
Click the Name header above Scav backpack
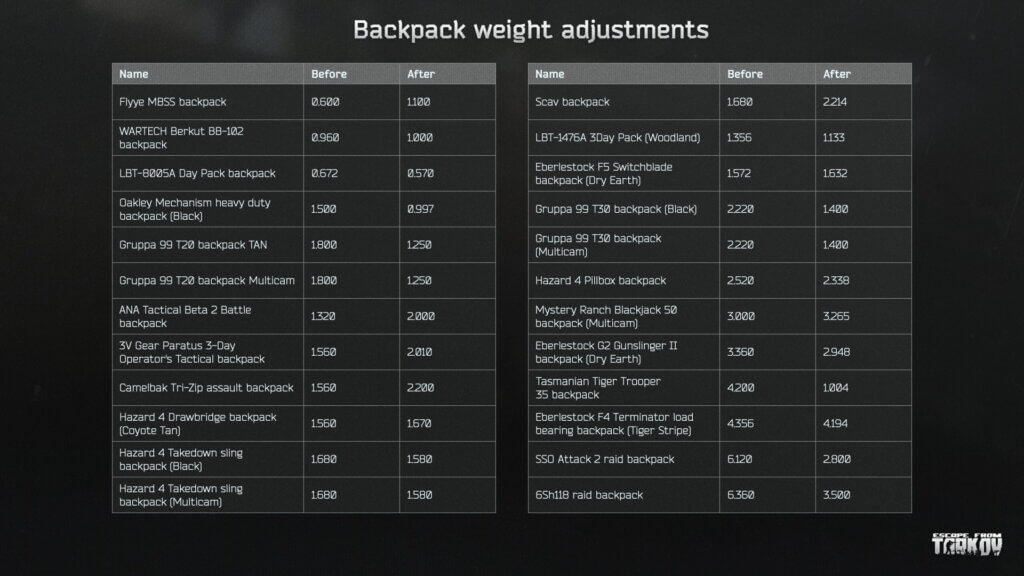tap(550, 74)
